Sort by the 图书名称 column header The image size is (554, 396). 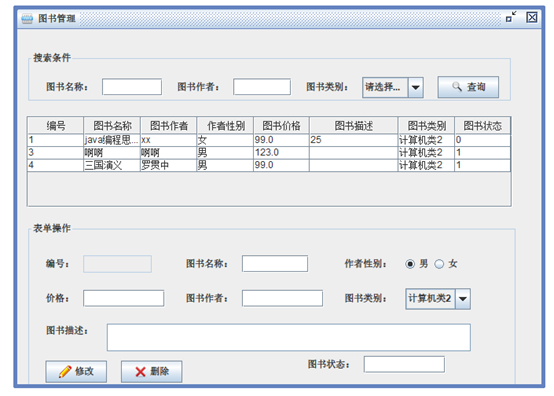point(112,125)
